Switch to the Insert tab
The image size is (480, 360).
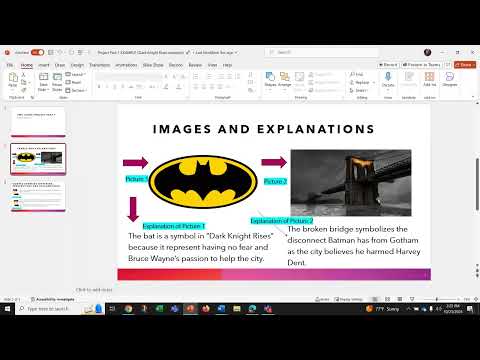(x=44, y=65)
